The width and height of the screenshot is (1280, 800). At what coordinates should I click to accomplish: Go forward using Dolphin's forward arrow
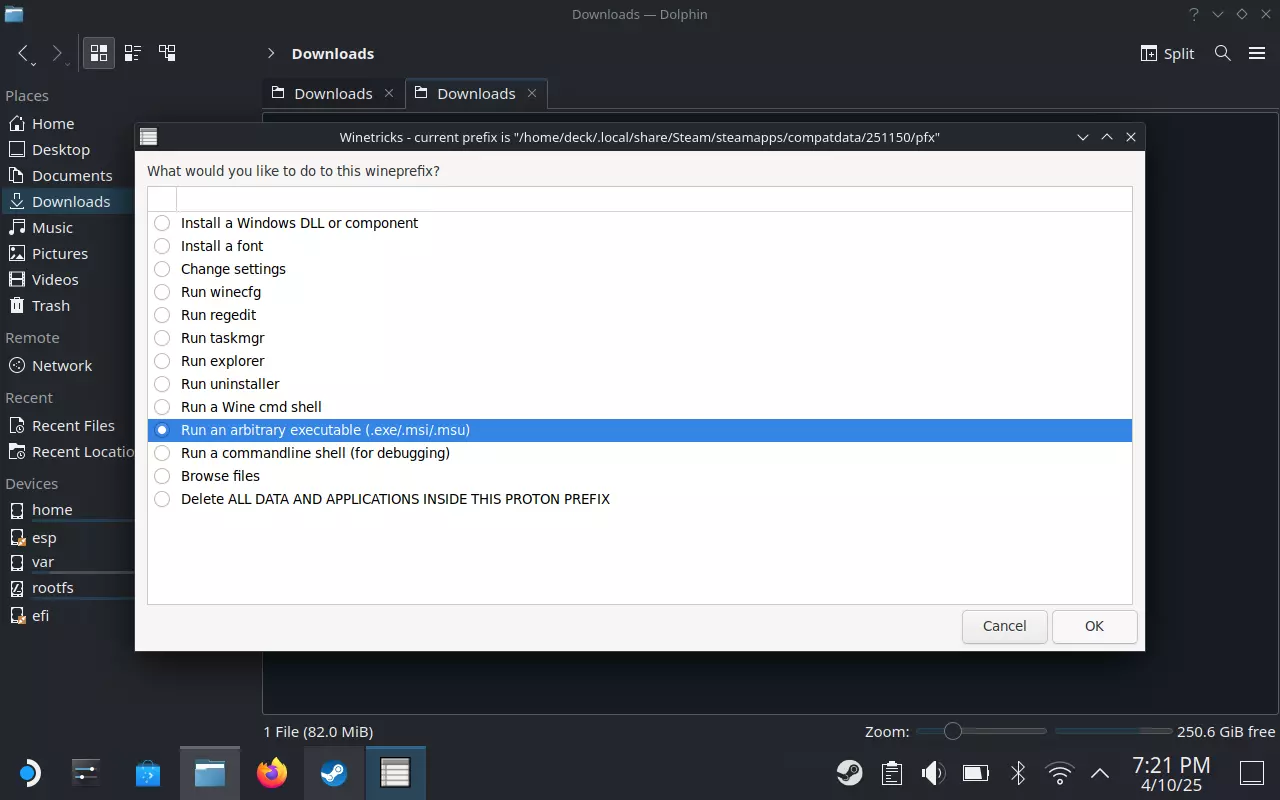[x=57, y=54]
